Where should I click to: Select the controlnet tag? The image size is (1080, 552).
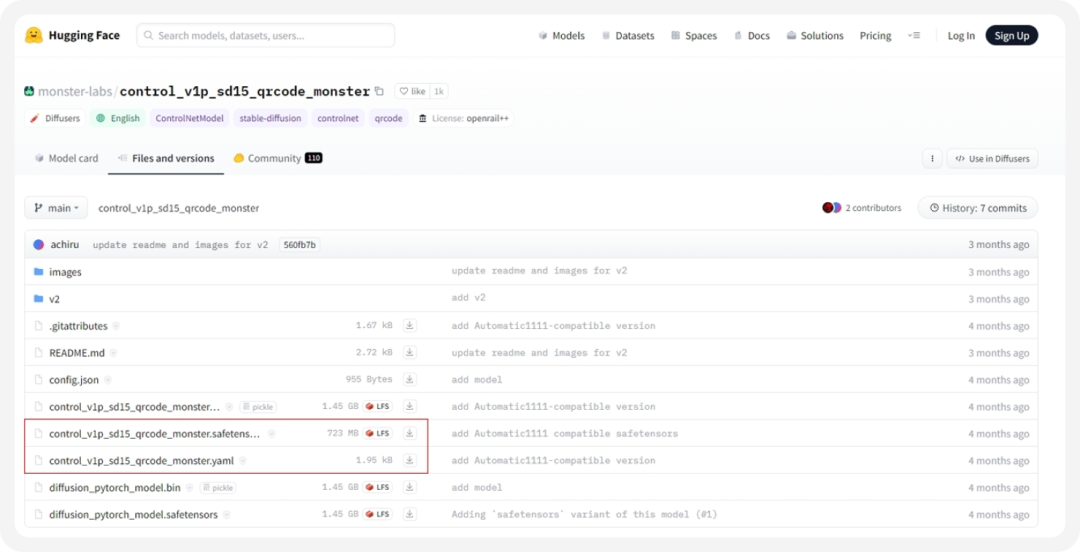338,119
